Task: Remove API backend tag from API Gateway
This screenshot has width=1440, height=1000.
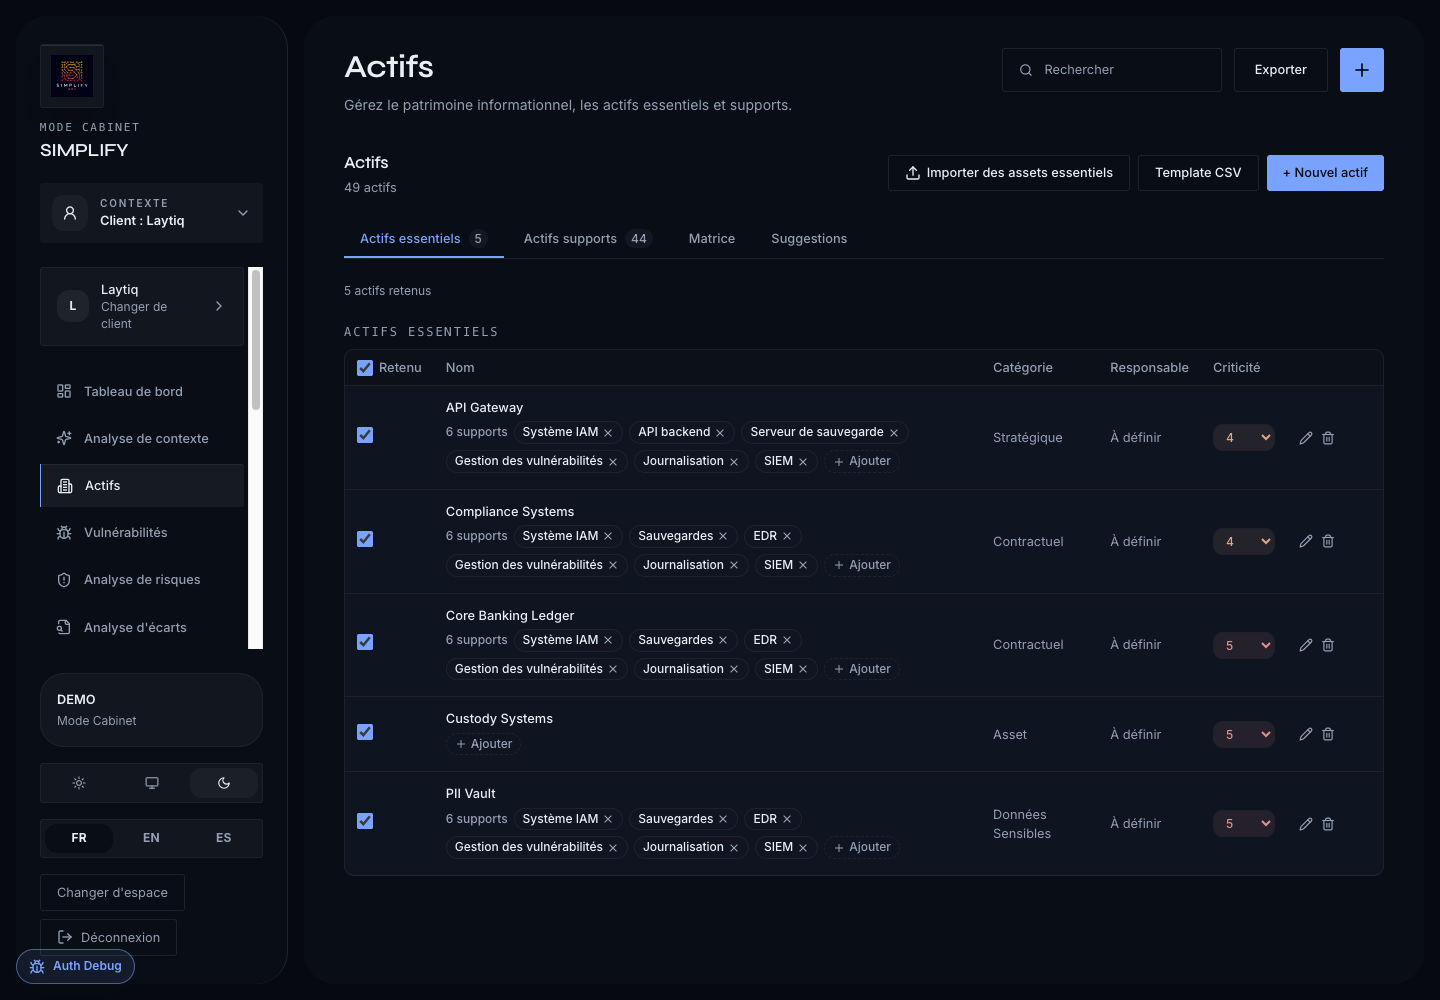Action: click(720, 433)
